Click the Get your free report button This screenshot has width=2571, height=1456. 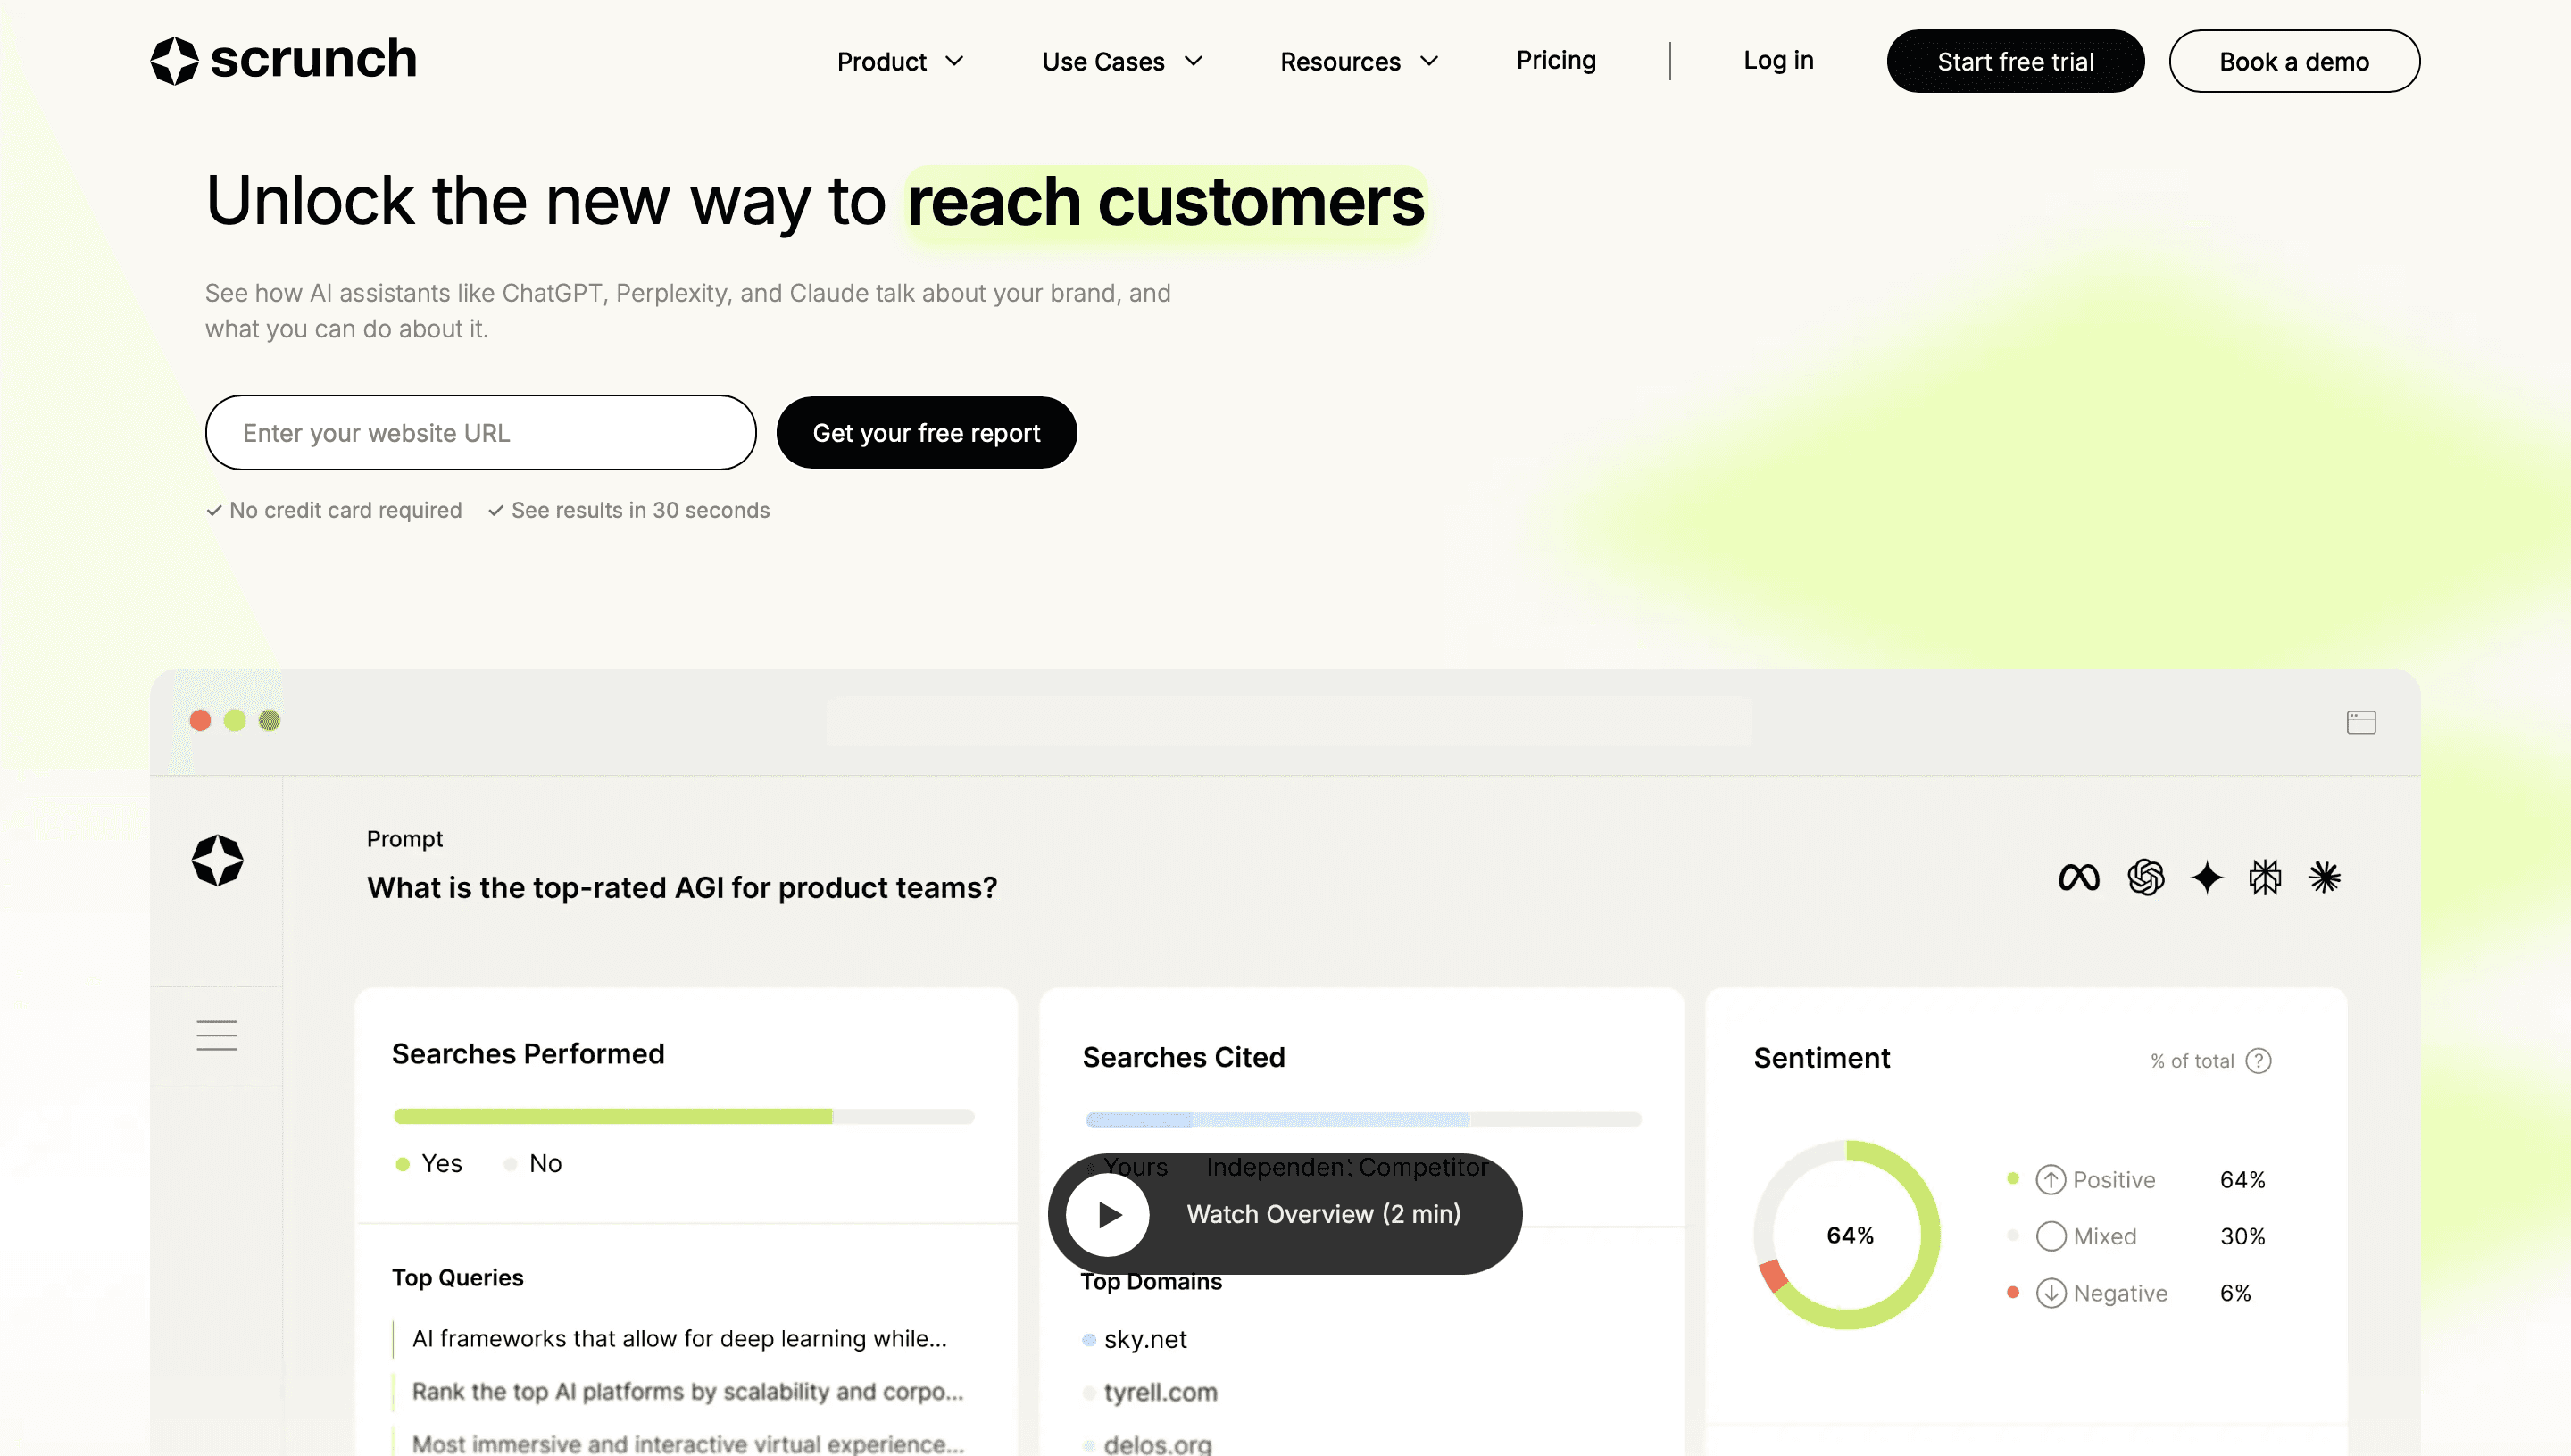[926, 432]
